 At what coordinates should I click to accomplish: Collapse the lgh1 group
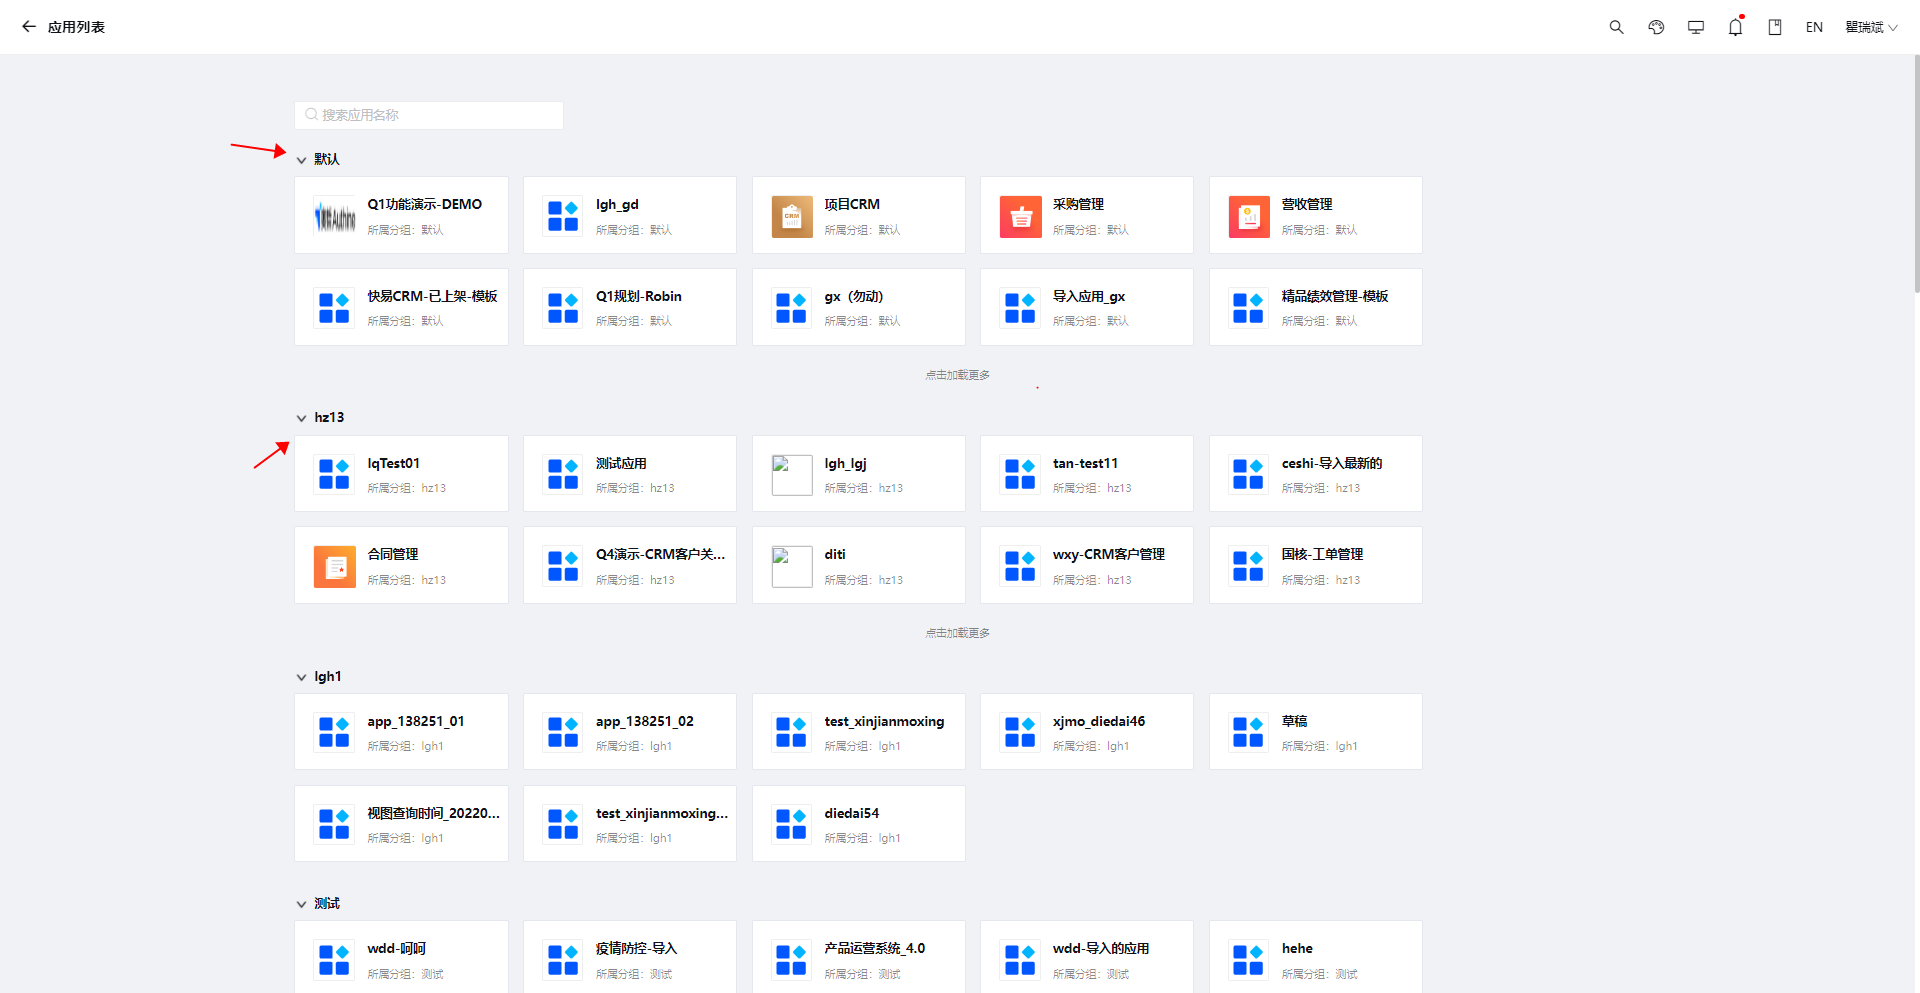pos(301,677)
